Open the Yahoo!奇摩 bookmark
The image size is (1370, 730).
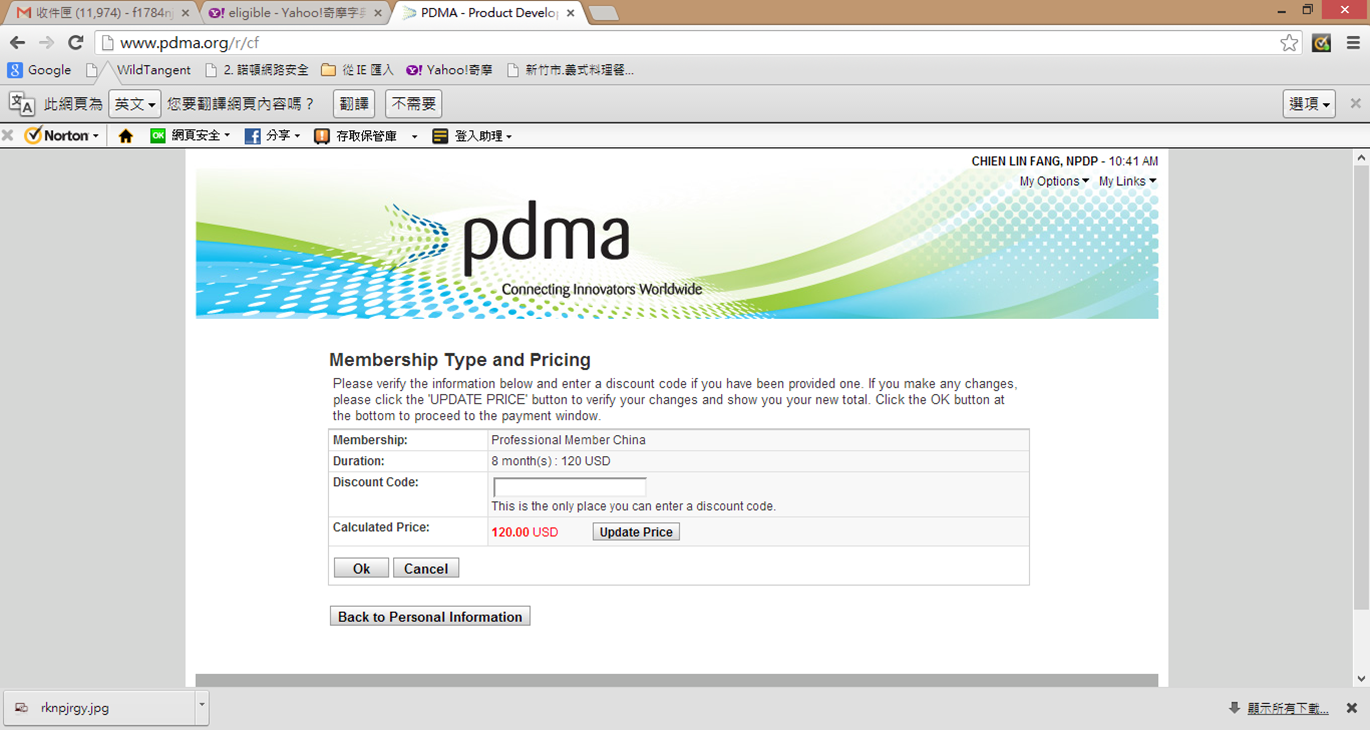(x=449, y=70)
